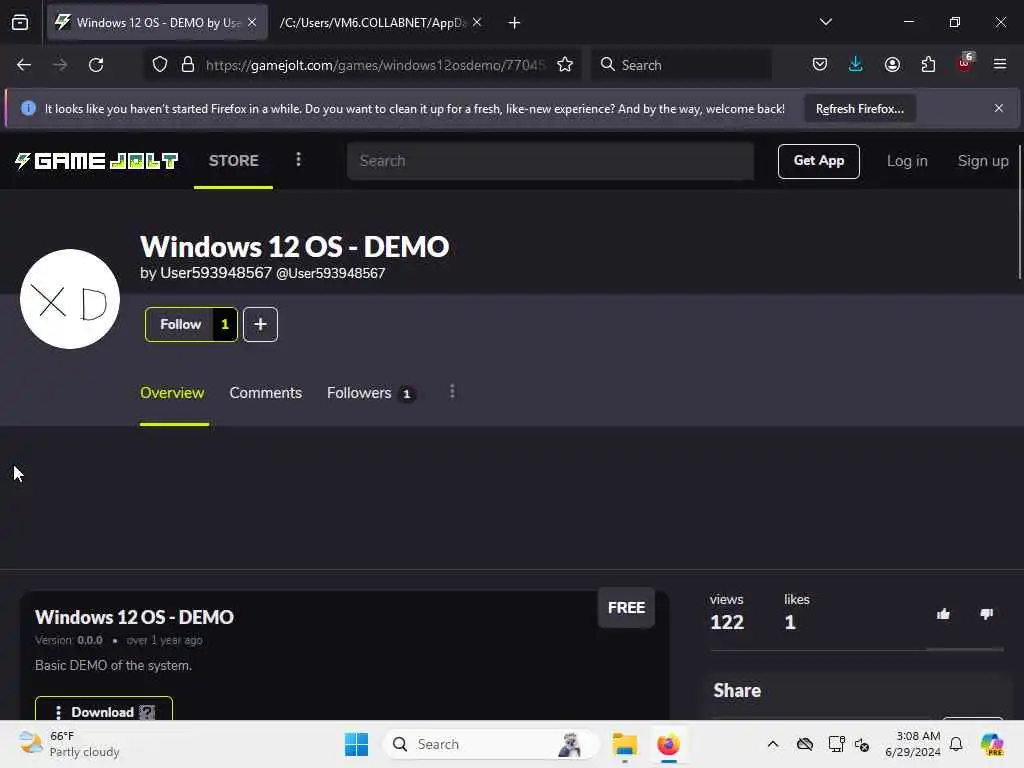Image resolution: width=1024 pixels, height=768 pixels.
Task: Click the network status tray icon
Action: (837, 744)
